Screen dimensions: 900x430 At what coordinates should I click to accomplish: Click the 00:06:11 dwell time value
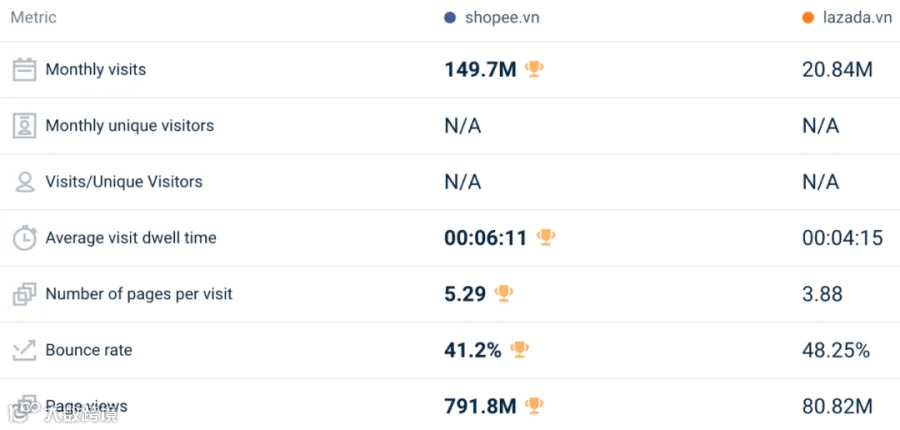486,238
